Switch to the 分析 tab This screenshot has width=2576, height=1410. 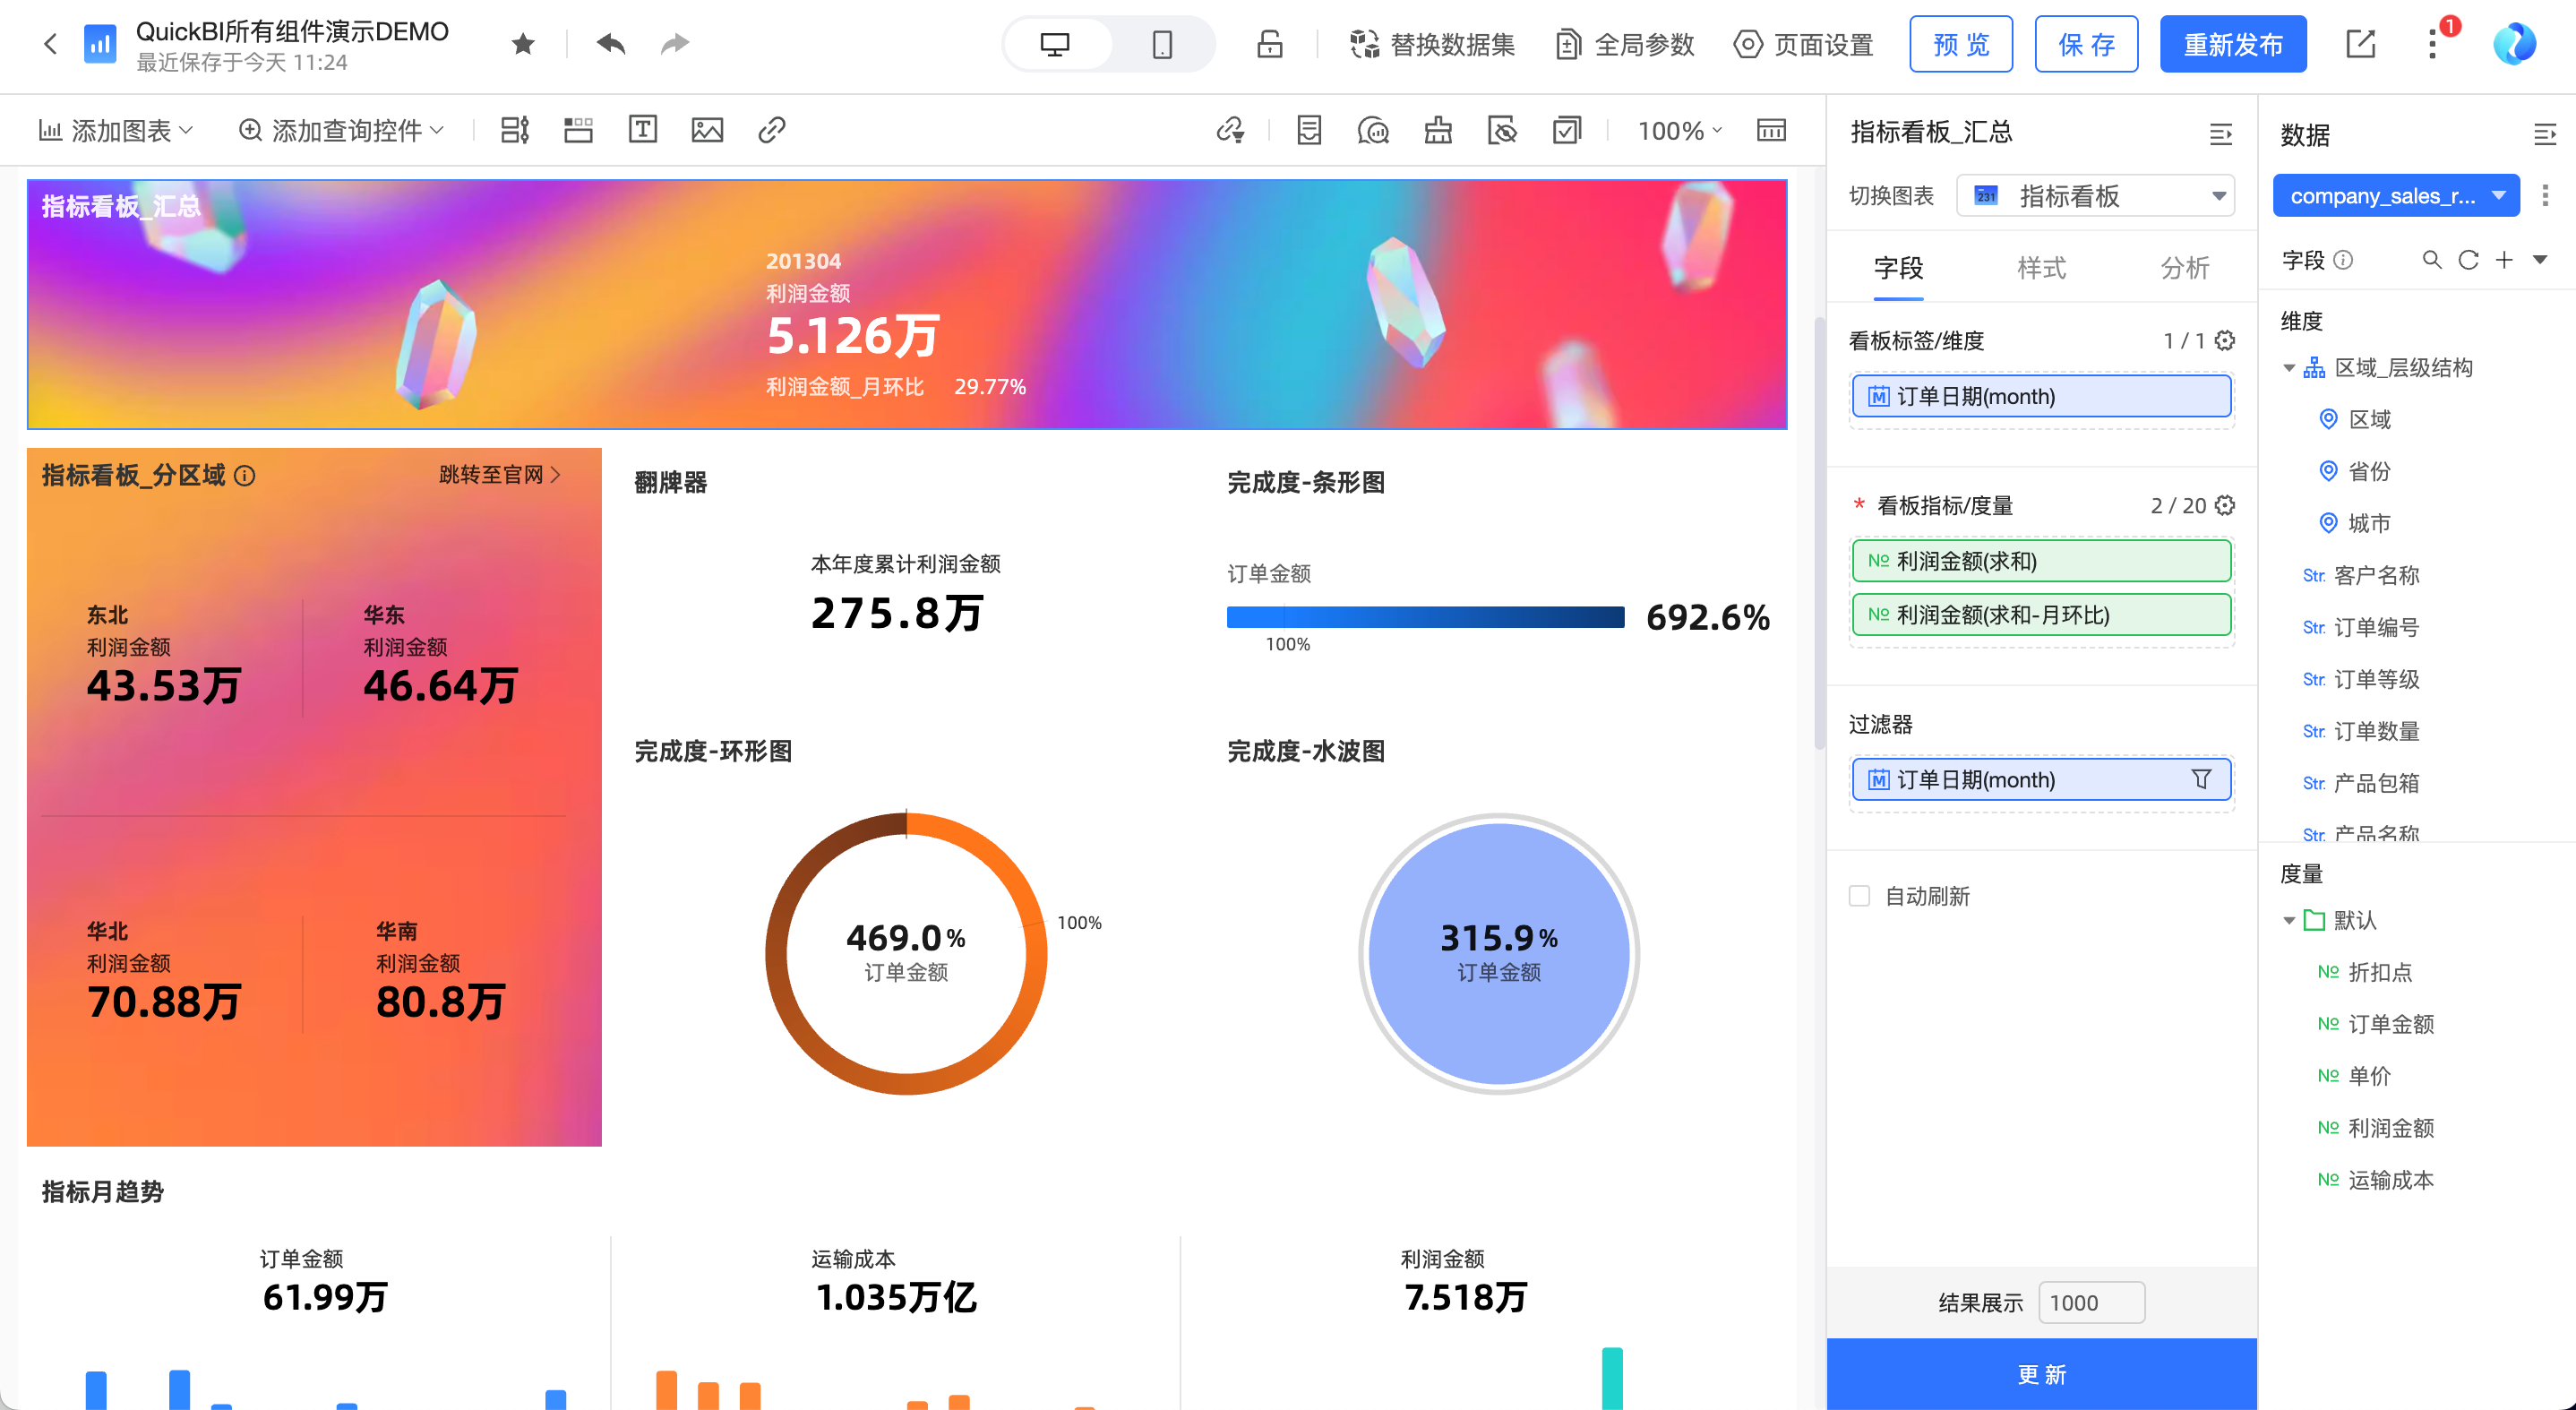pos(2184,268)
